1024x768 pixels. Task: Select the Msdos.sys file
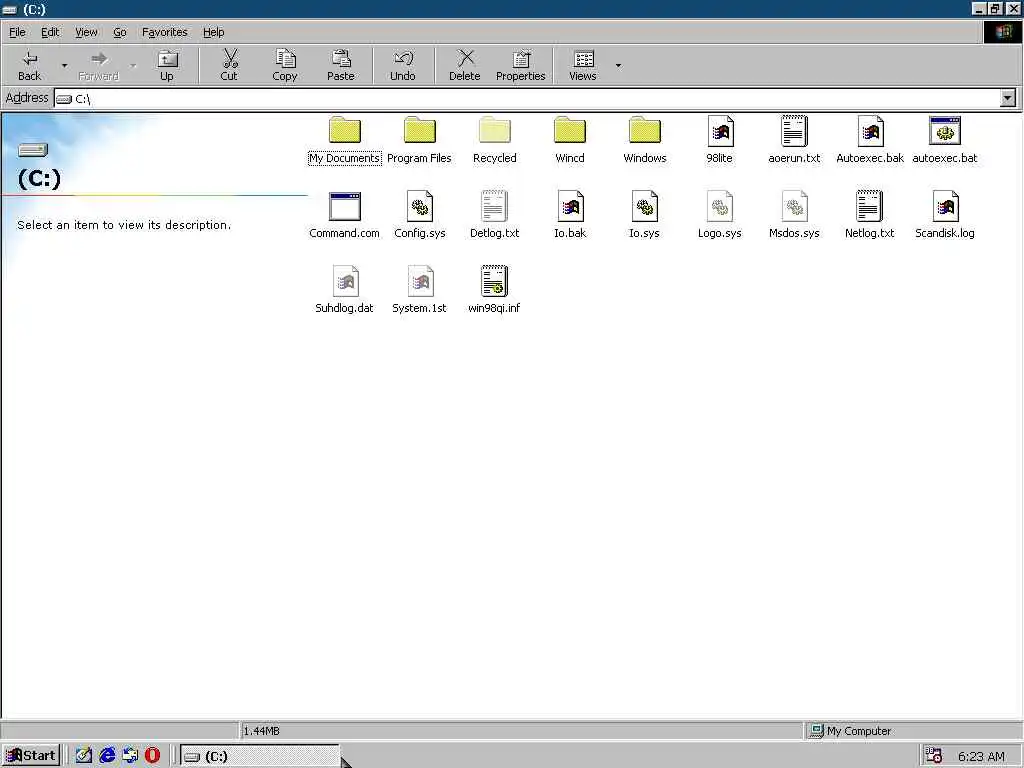[794, 216]
